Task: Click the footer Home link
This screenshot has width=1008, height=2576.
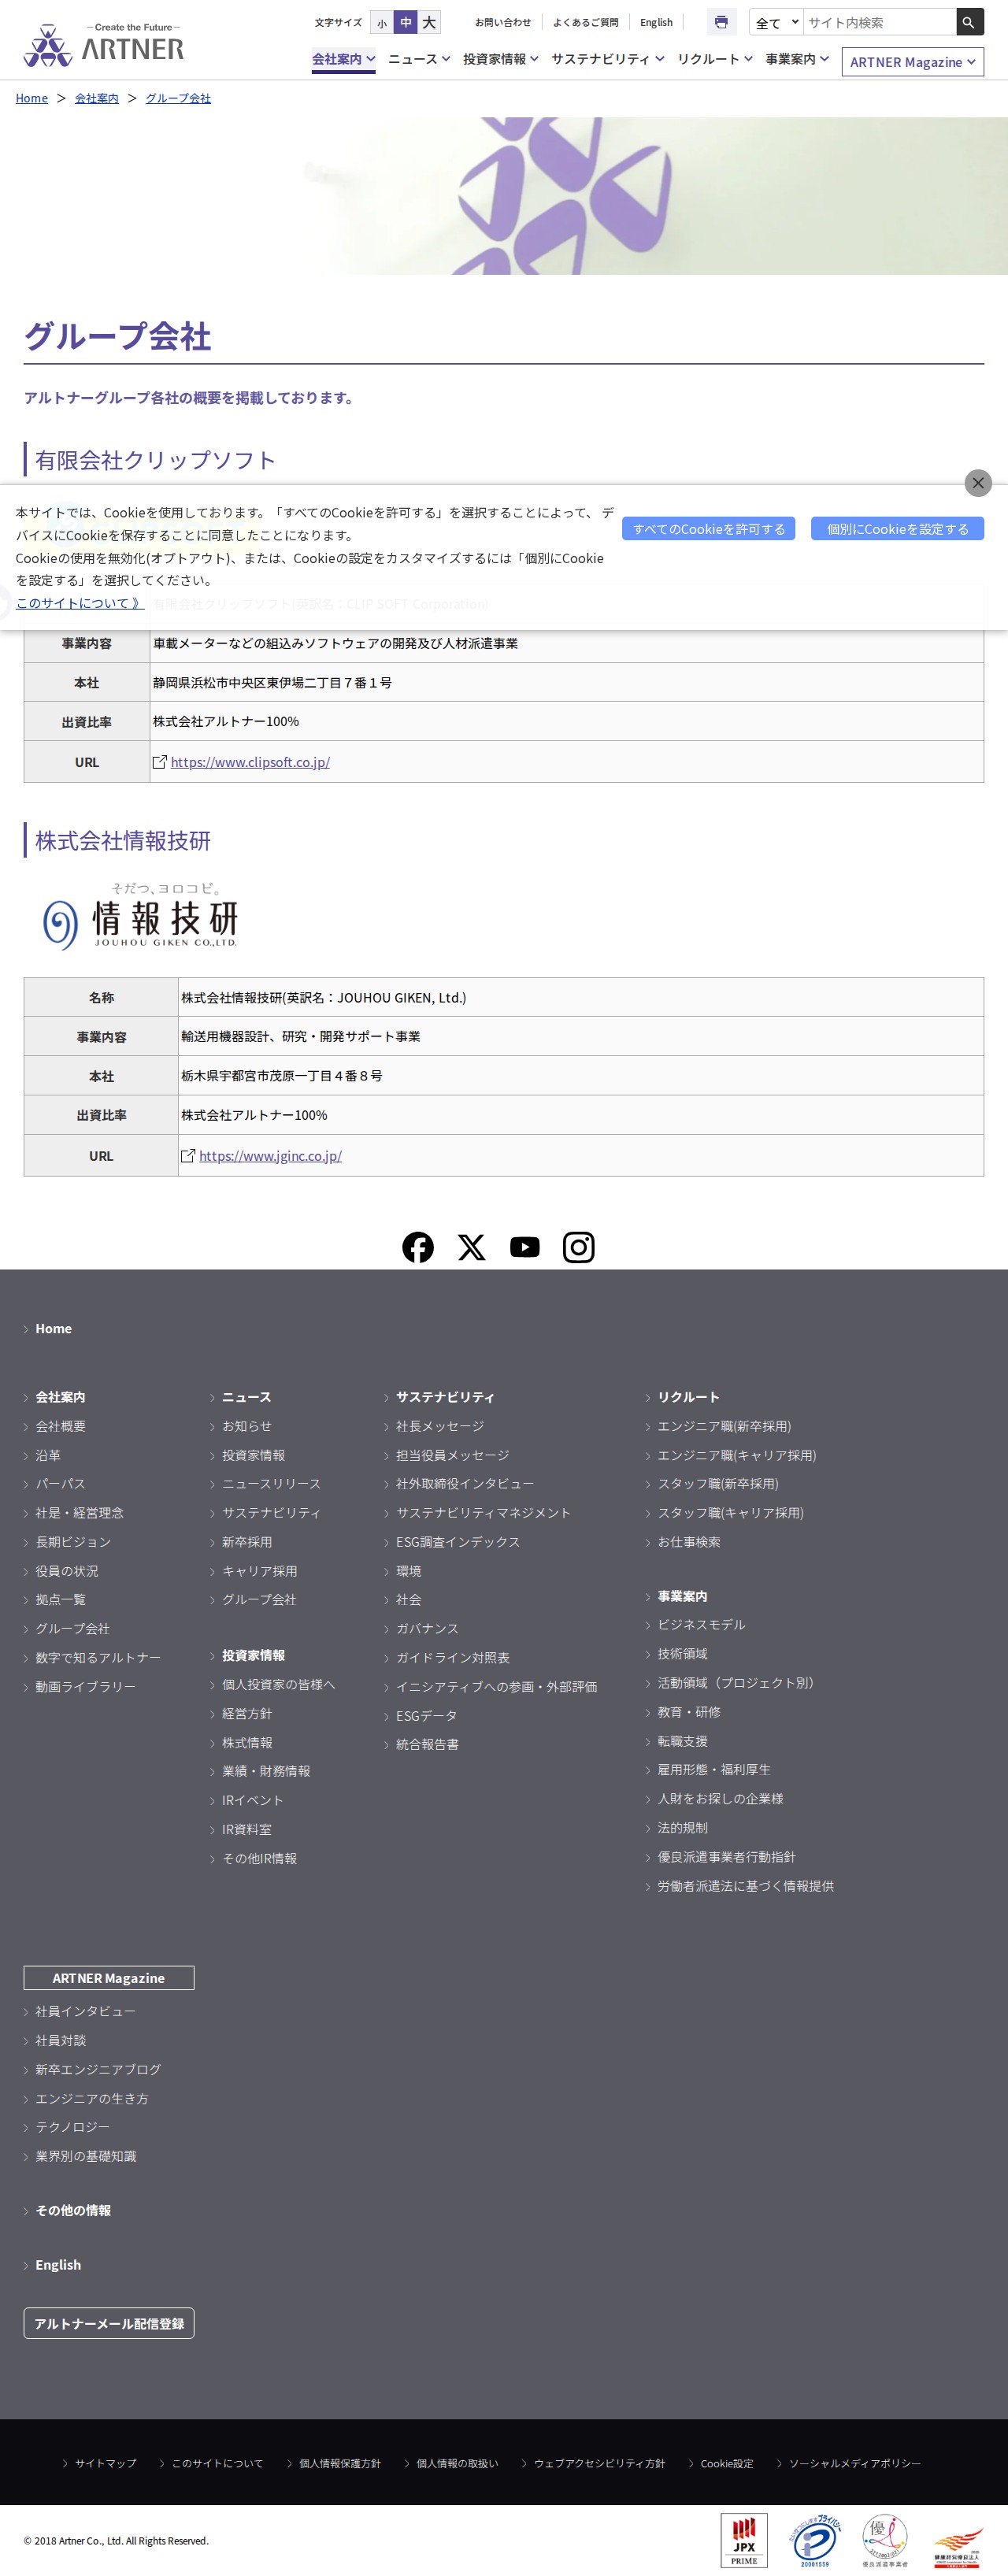Action: click(x=53, y=1328)
